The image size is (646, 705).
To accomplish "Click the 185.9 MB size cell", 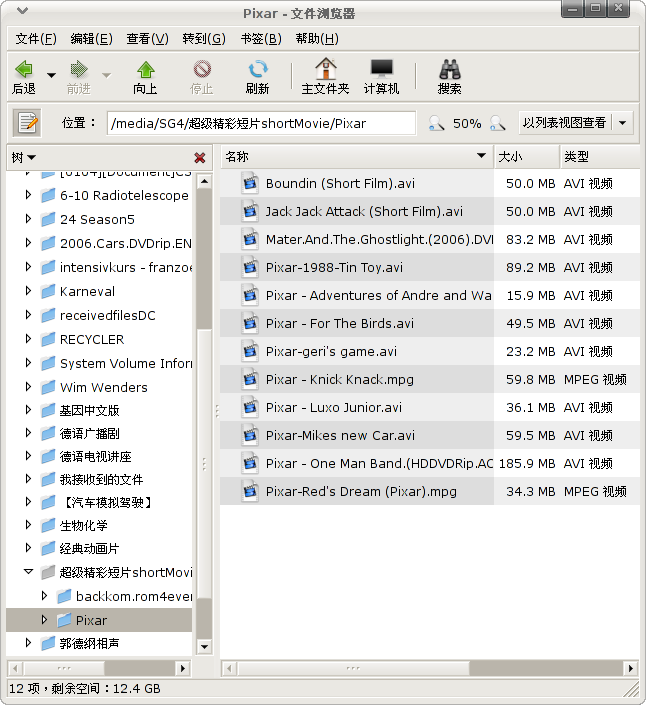I will pyautogui.click(x=527, y=463).
